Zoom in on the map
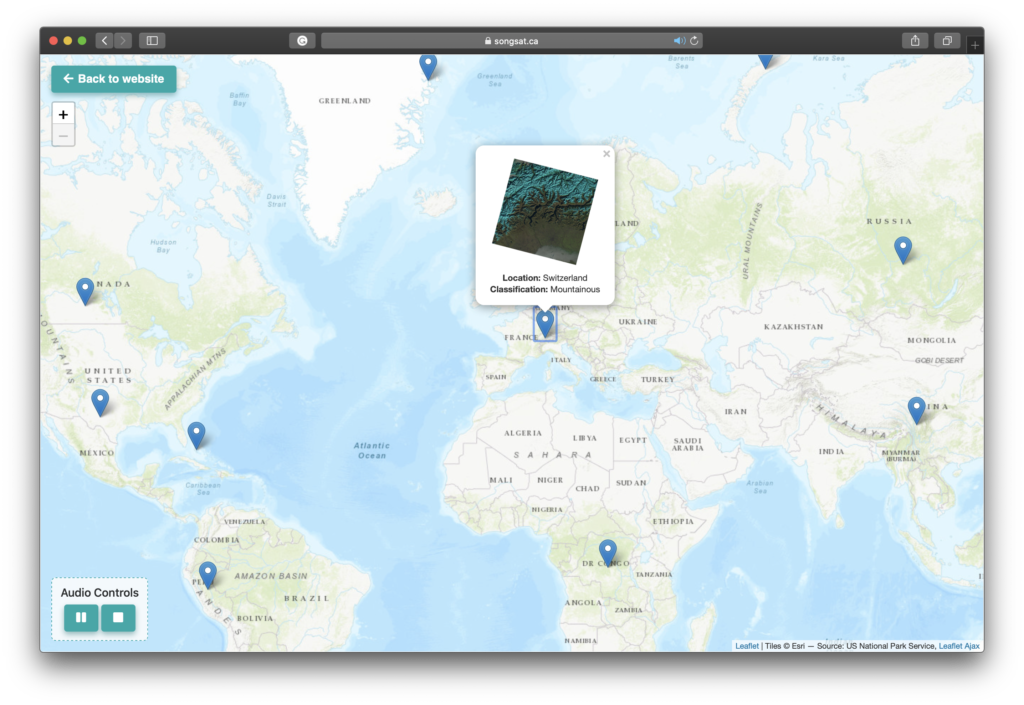 [63, 115]
